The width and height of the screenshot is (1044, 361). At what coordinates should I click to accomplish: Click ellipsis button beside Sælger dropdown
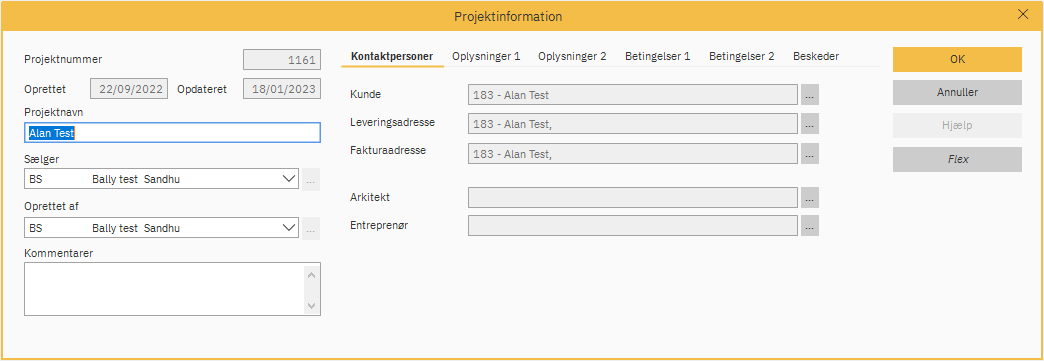311,179
